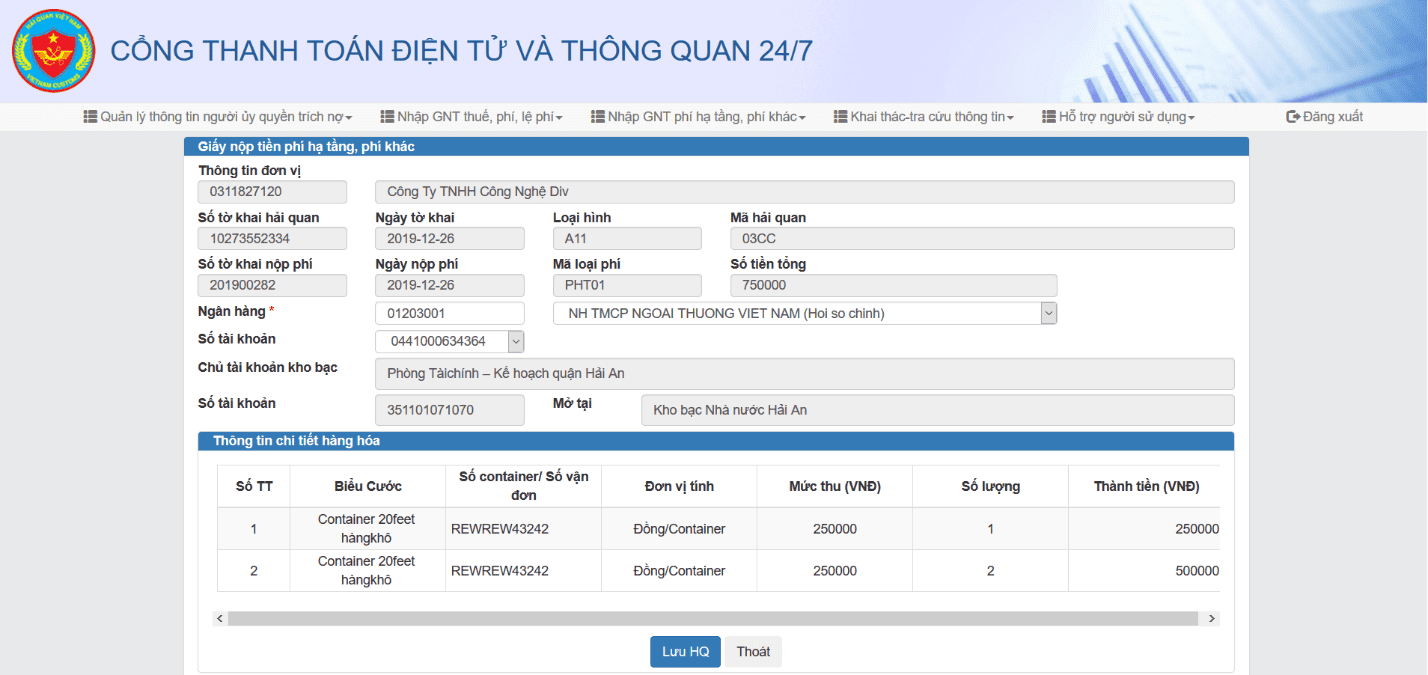Click the company name field
The height and width of the screenshot is (675, 1428).
[x=805, y=191]
